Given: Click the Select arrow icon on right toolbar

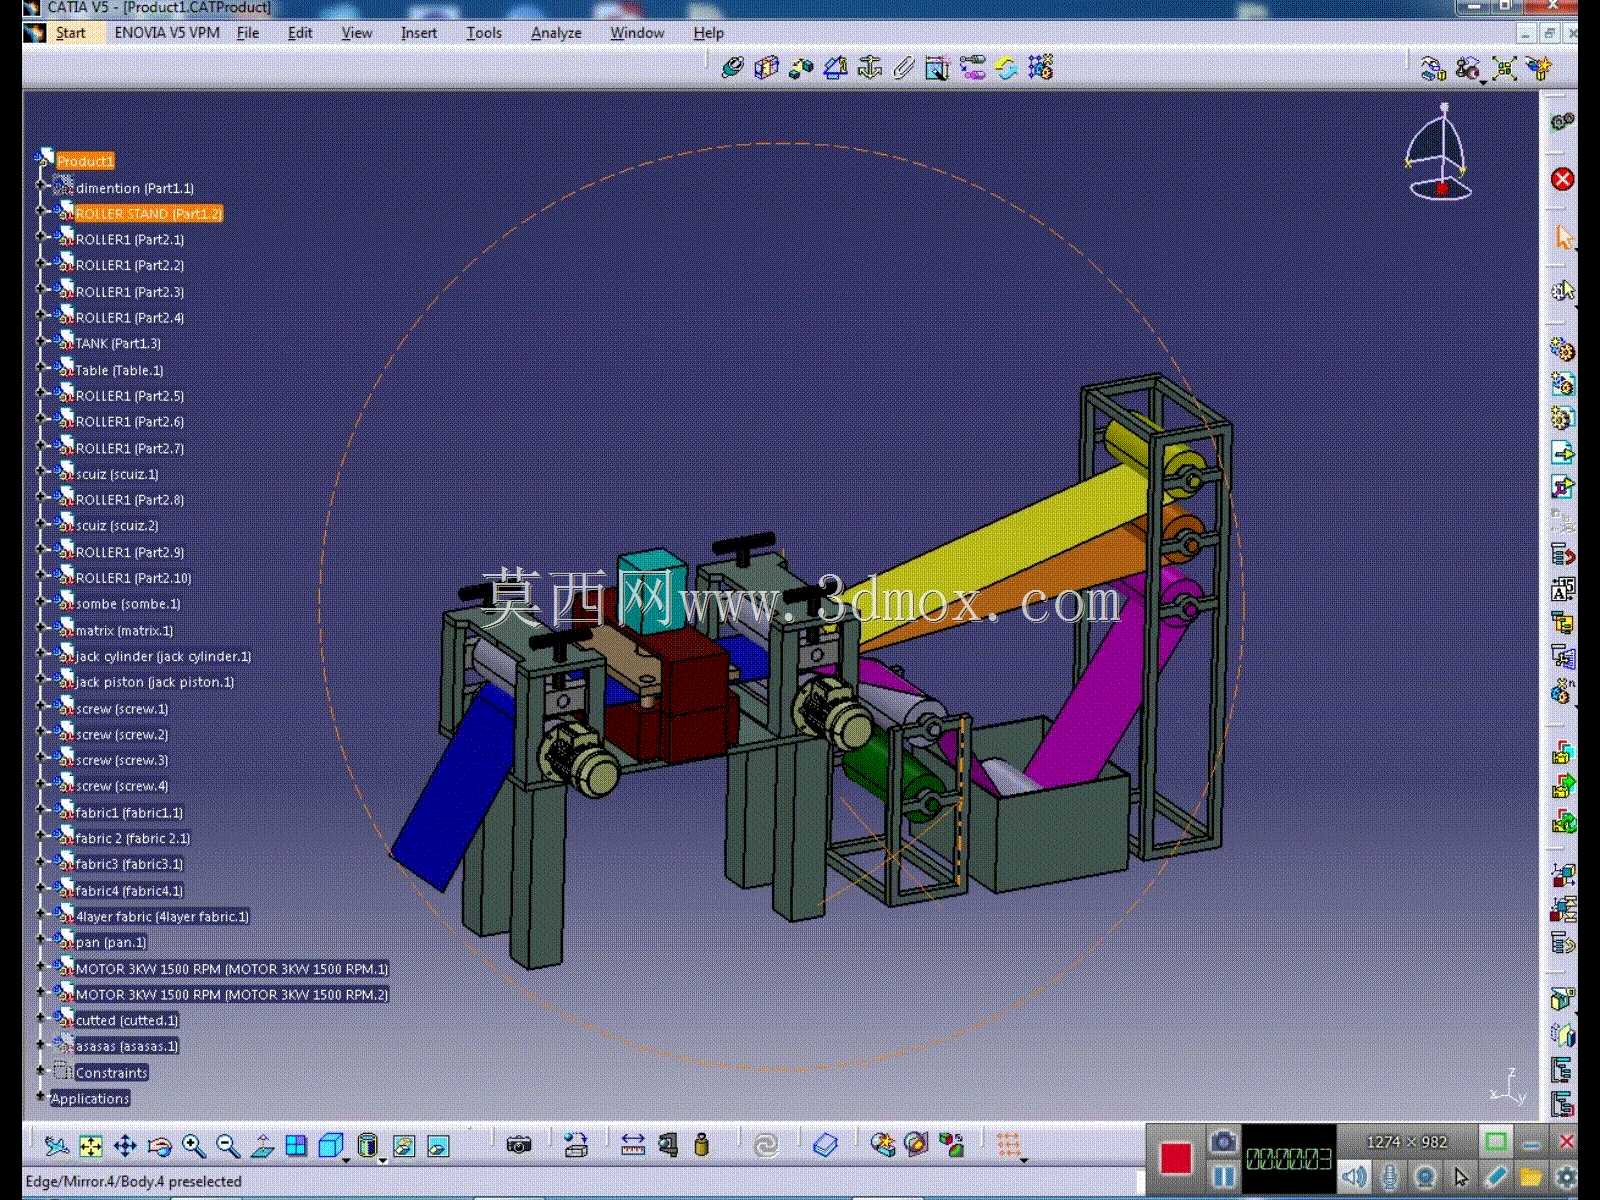Looking at the screenshot, I should (x=1563, y=238).
